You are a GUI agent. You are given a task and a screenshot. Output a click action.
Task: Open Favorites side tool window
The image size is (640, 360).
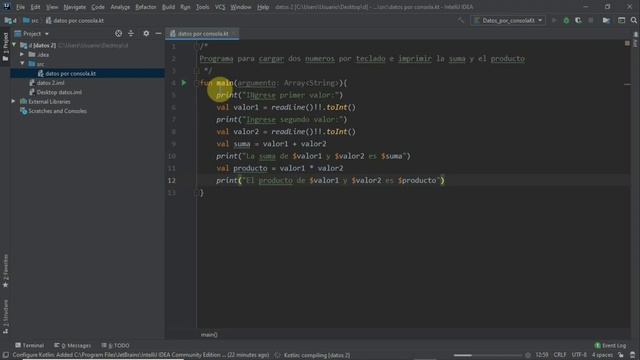coord(5,271)
